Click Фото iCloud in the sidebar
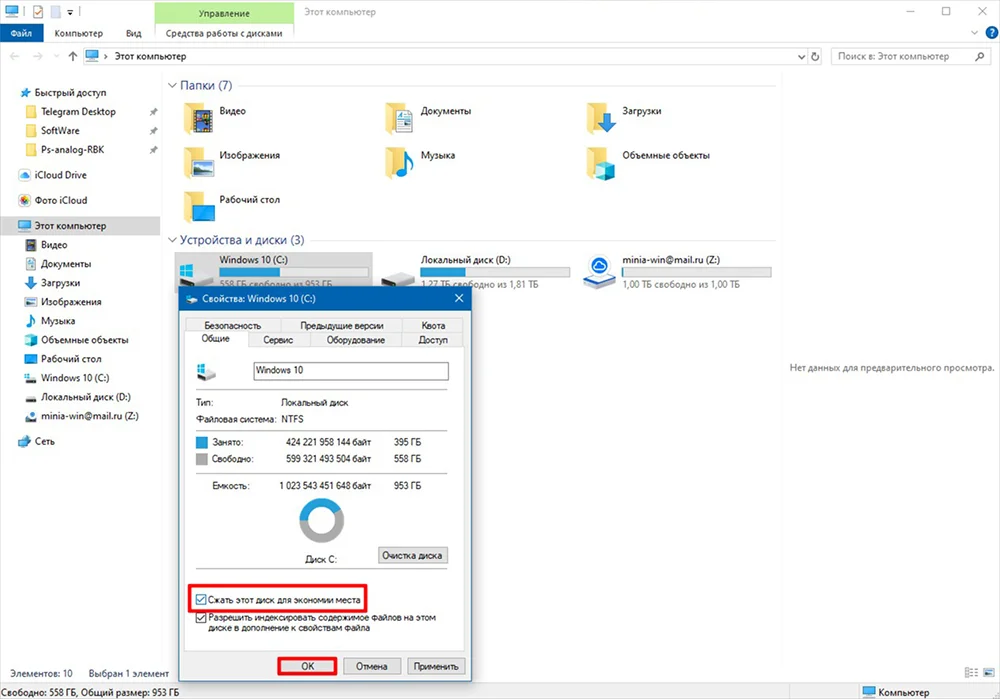1000x699 pixels. (60, 200)
